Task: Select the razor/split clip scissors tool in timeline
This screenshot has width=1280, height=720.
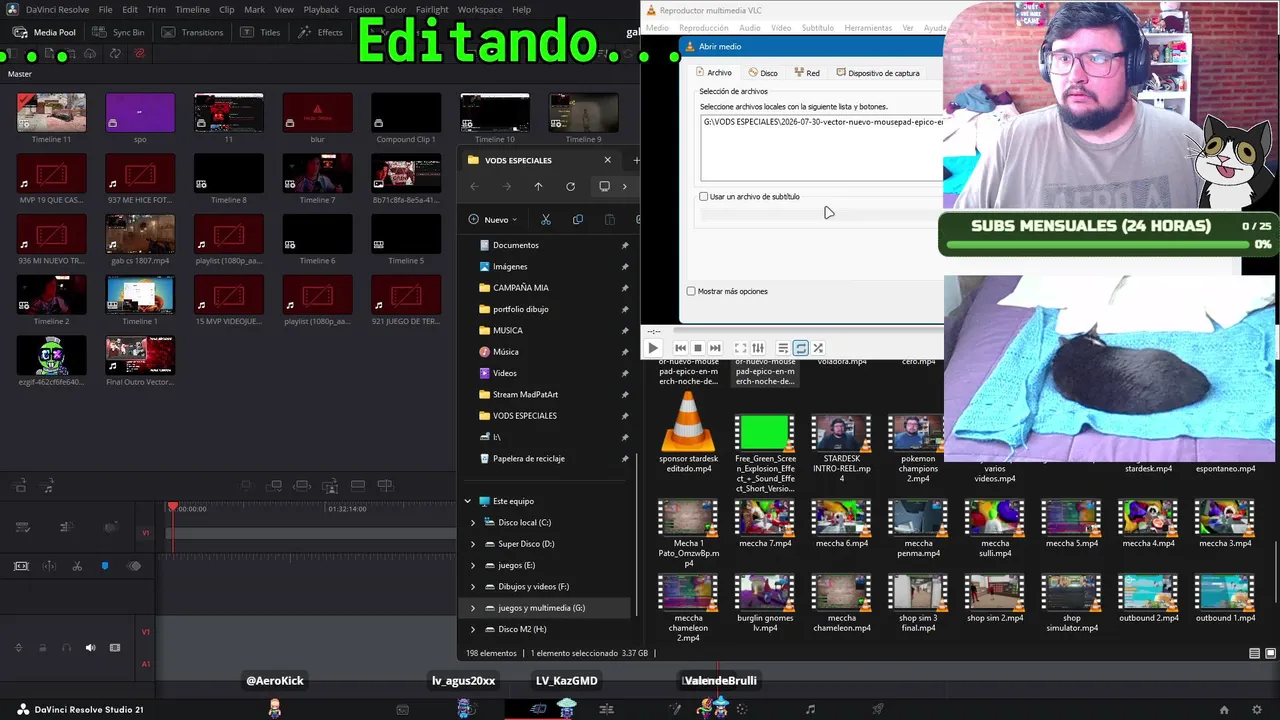Action: [77, 566]
